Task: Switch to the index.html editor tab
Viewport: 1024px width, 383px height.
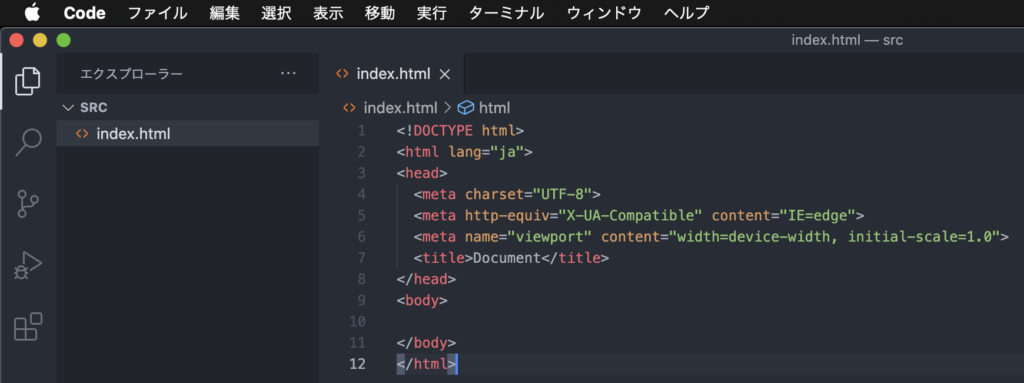Action: (392, 75)
